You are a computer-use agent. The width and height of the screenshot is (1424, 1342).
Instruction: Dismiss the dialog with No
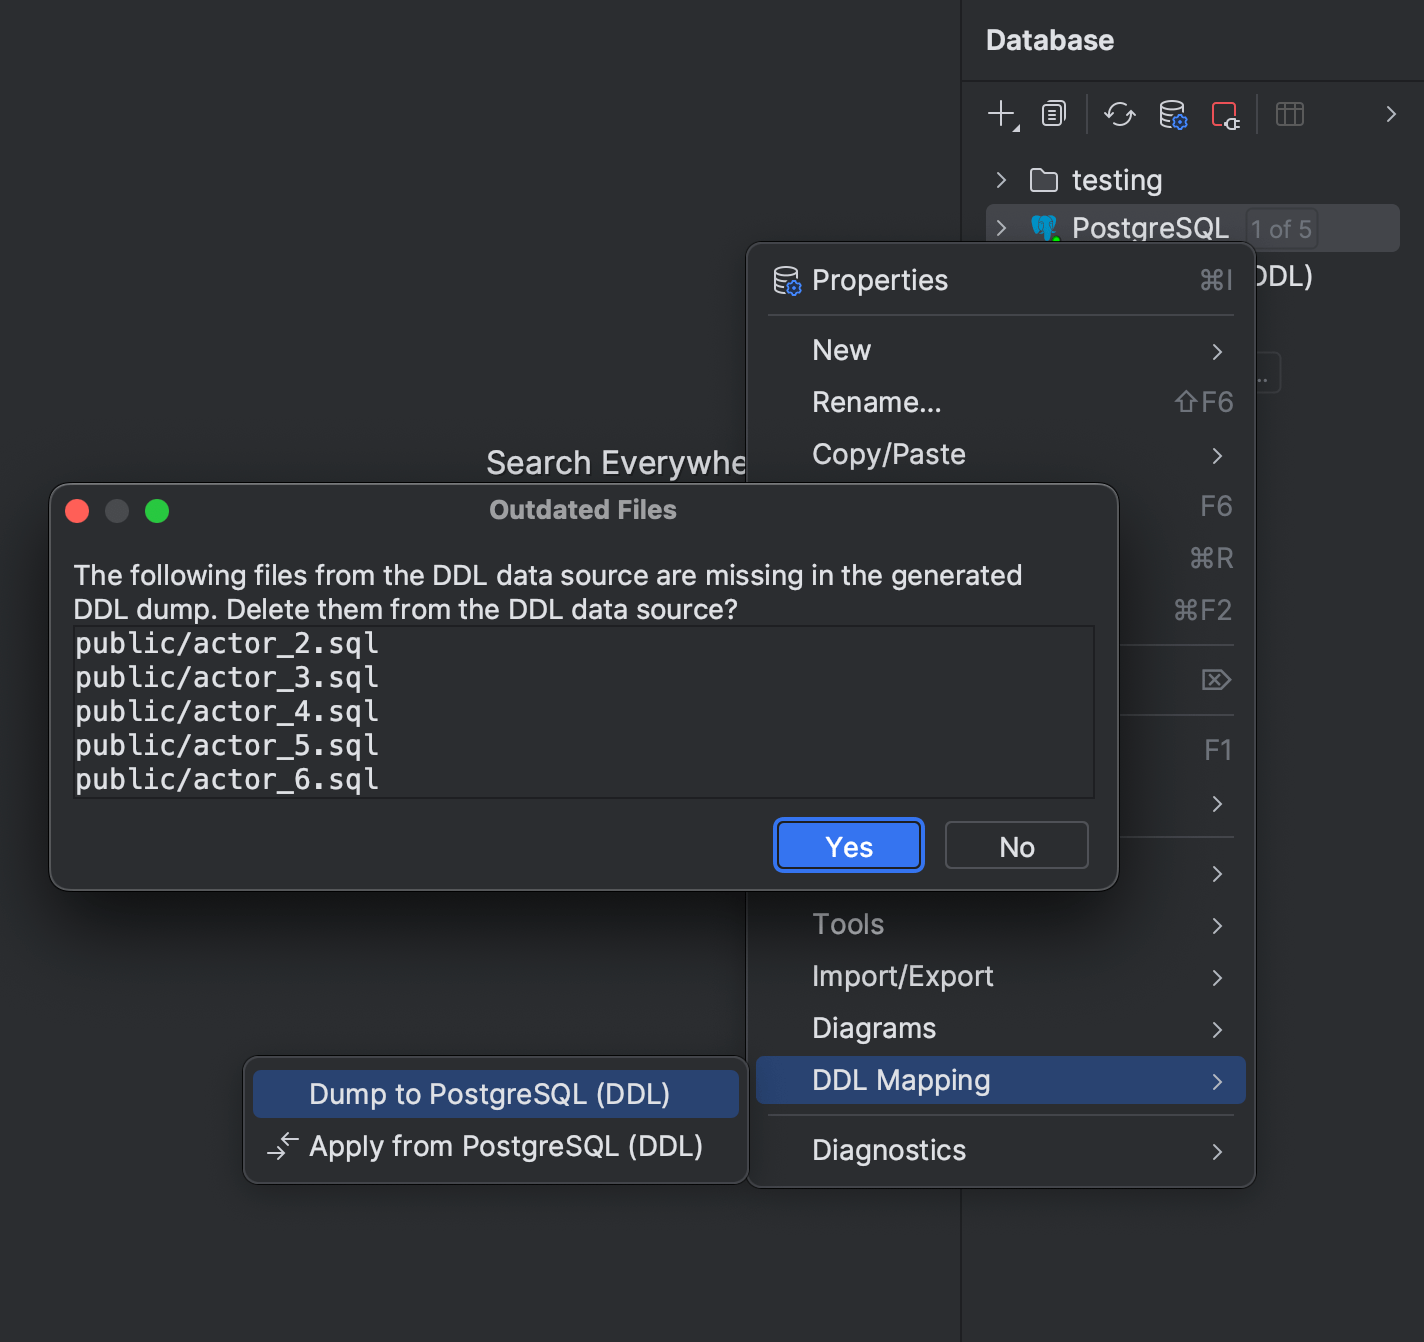coord(1016,845)
